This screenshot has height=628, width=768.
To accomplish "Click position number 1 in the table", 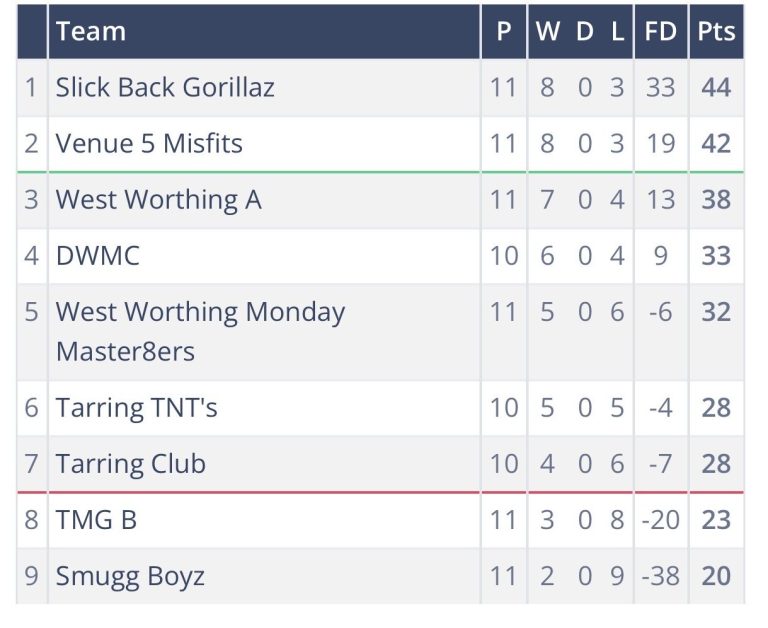I will (x=31, y=88).
